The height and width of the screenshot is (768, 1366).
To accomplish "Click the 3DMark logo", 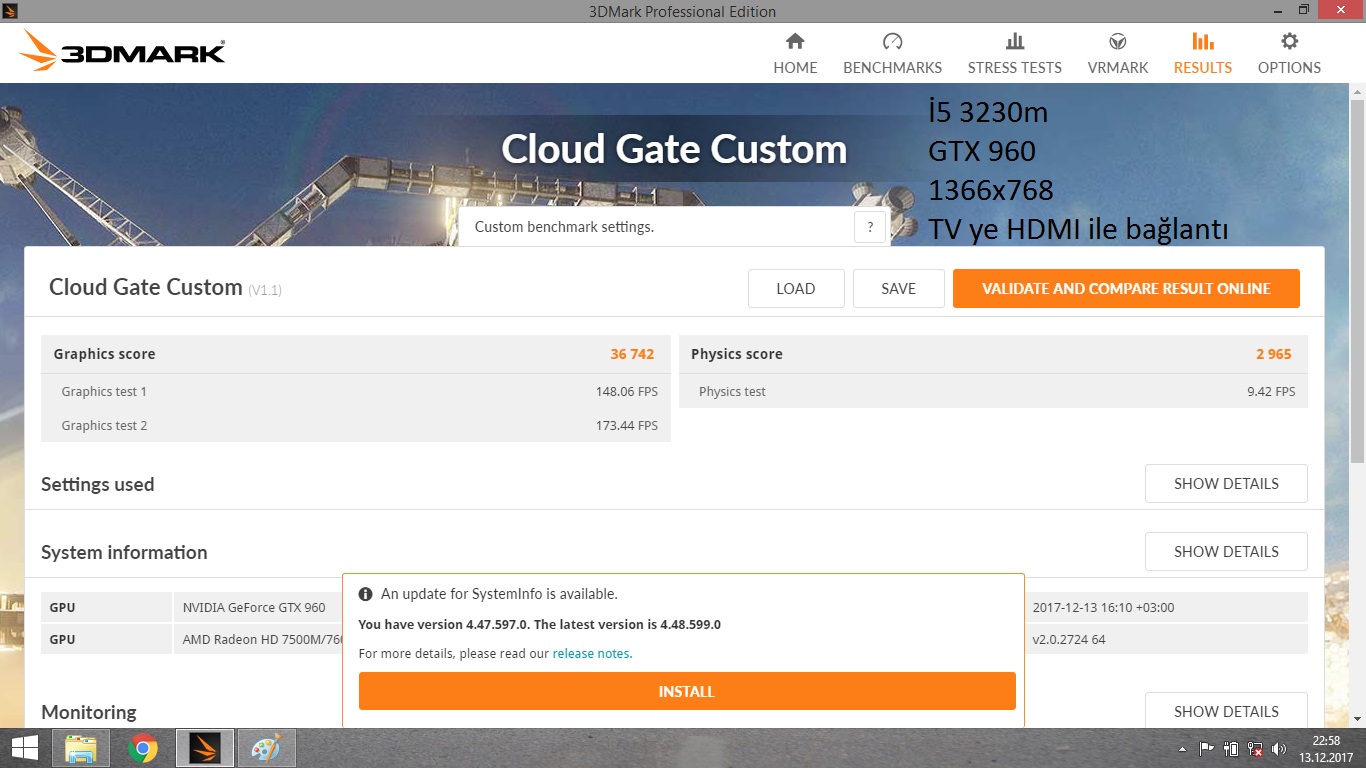I will click(122, 50).
